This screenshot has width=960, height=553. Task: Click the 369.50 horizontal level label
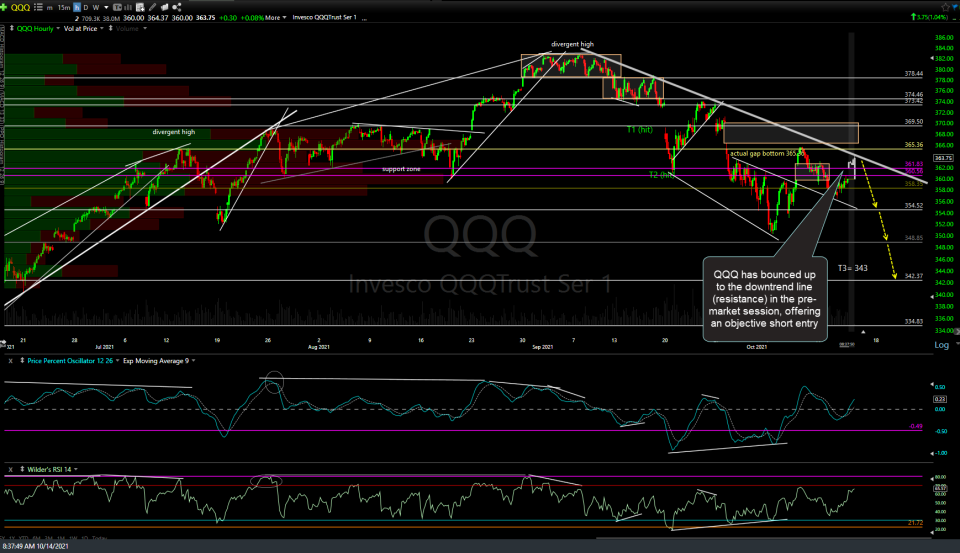[913, 122]
